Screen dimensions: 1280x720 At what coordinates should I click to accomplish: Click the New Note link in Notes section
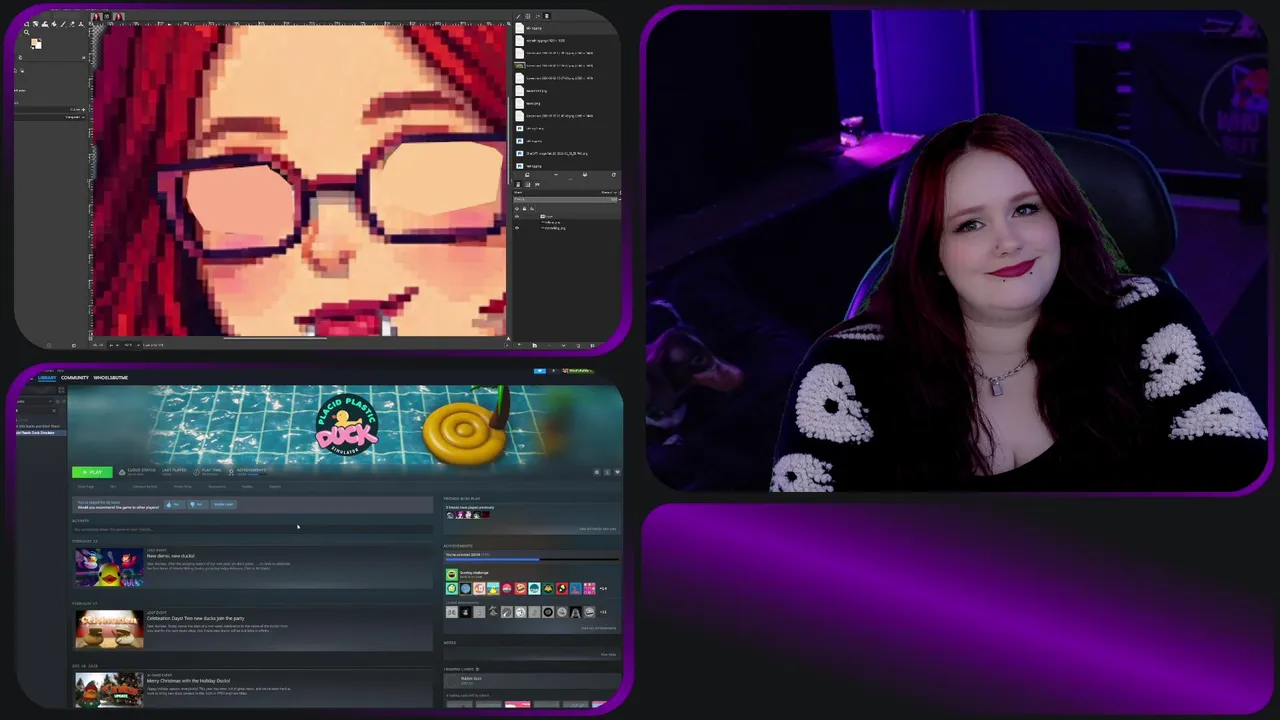[608, 654]
